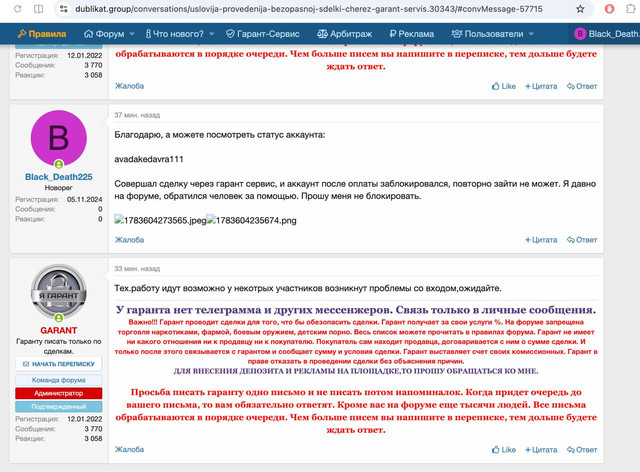Click +Цитата under Black_Death225 message
Image resolution: width=640 pixels, height=472 pixels.
click(541, 240)
